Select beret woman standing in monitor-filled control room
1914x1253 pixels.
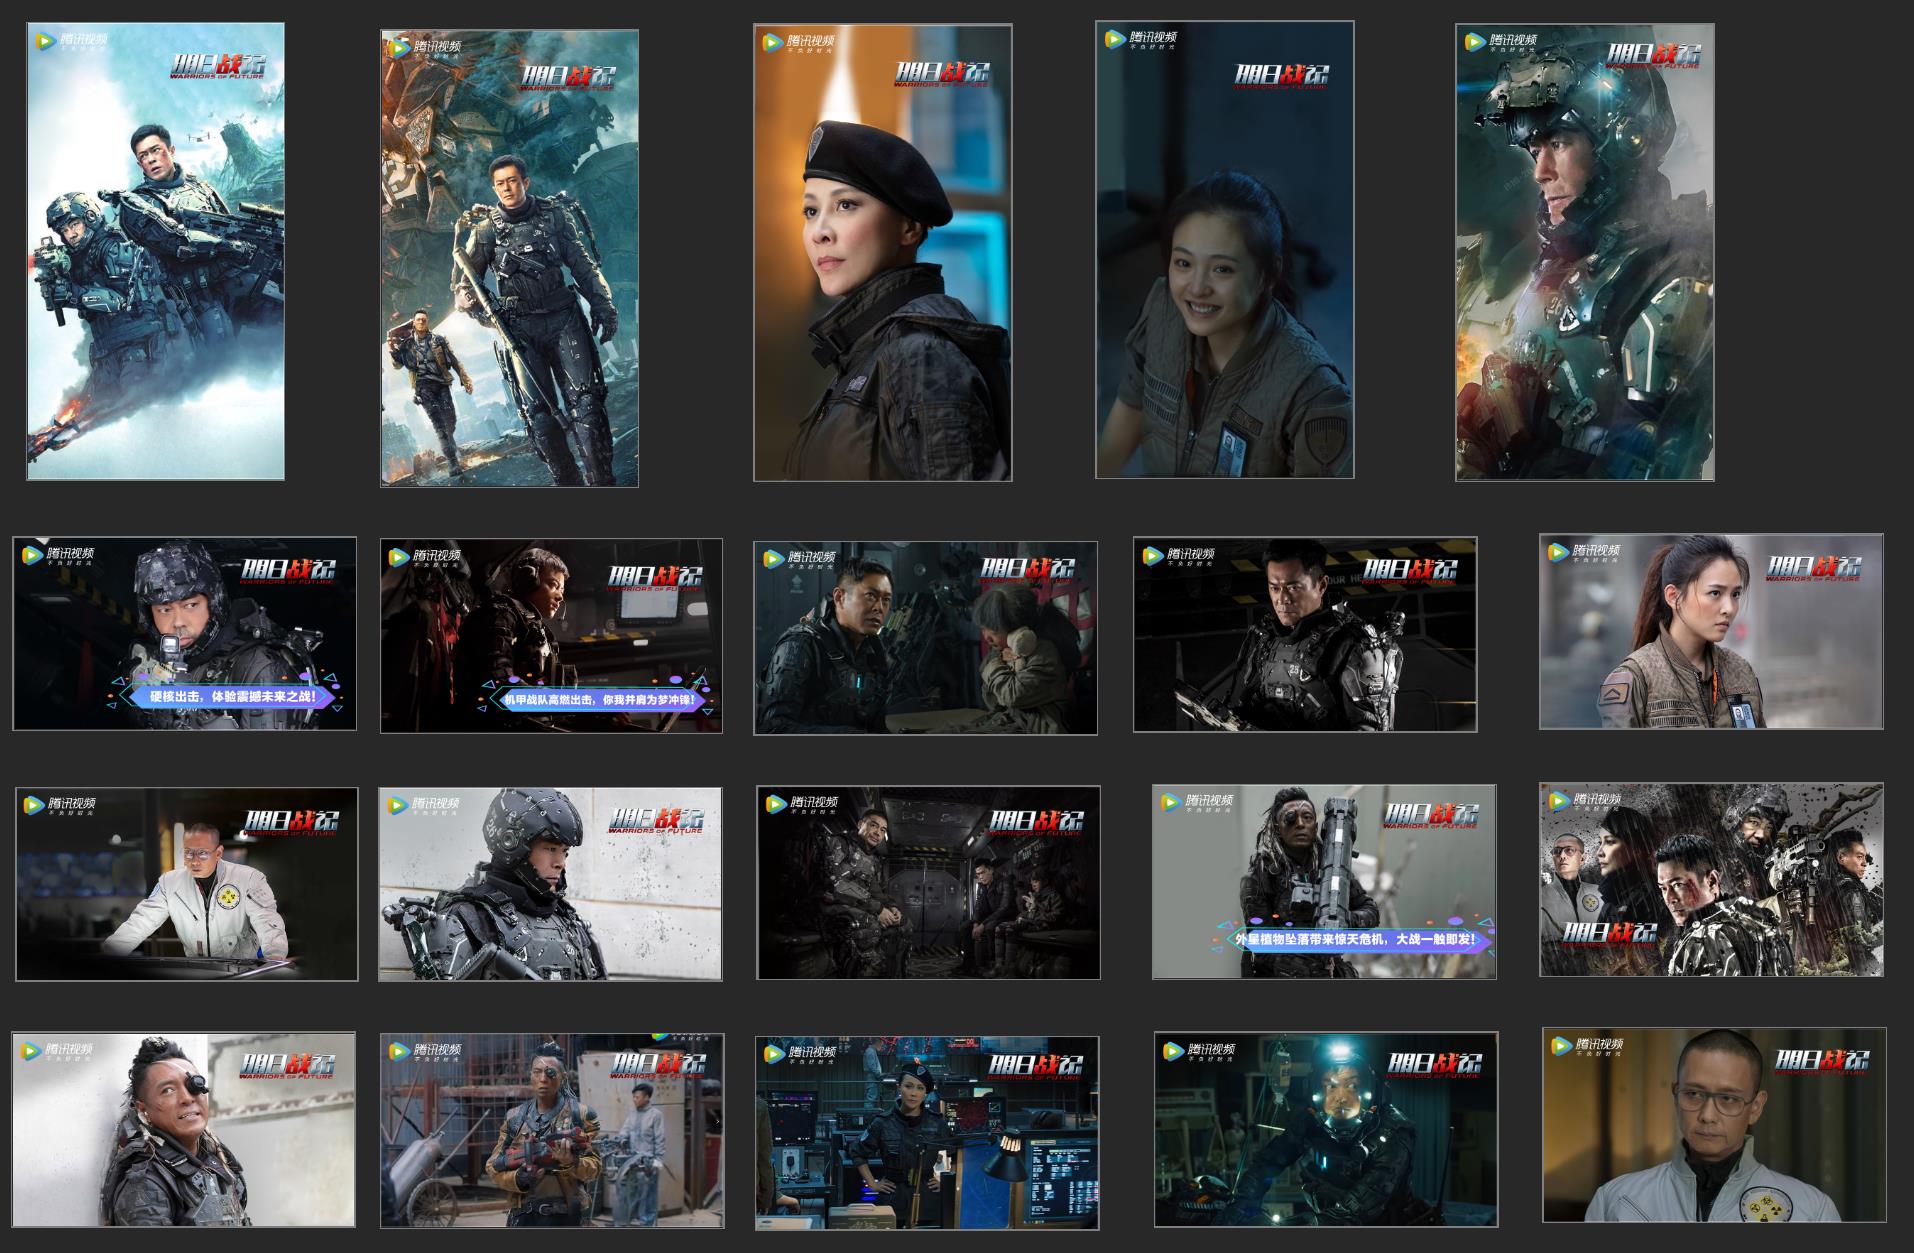[927, 1133]
